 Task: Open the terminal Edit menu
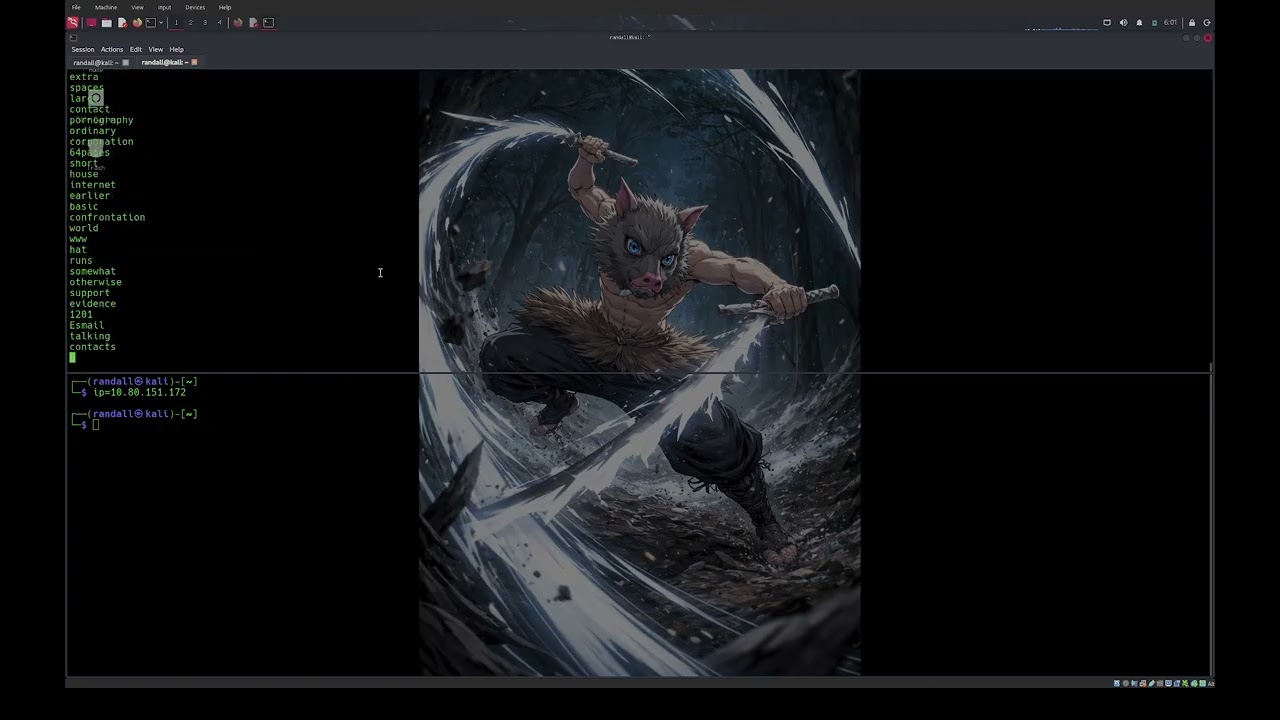(x=136, y=49)
